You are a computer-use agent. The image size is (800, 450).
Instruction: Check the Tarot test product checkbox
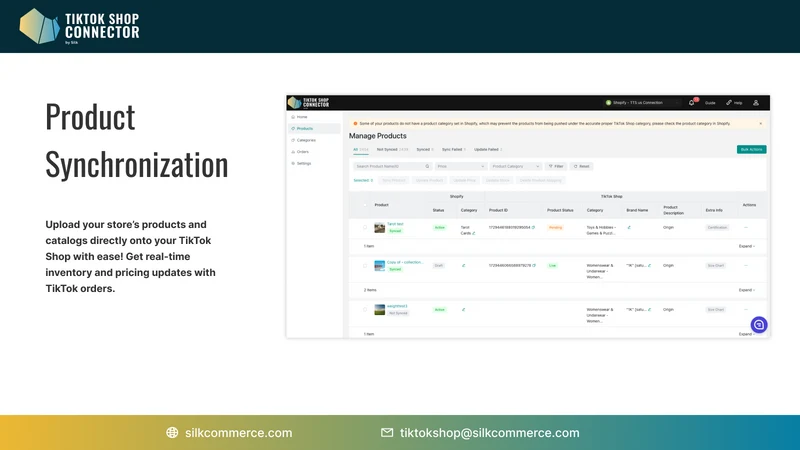pos(365,228)
